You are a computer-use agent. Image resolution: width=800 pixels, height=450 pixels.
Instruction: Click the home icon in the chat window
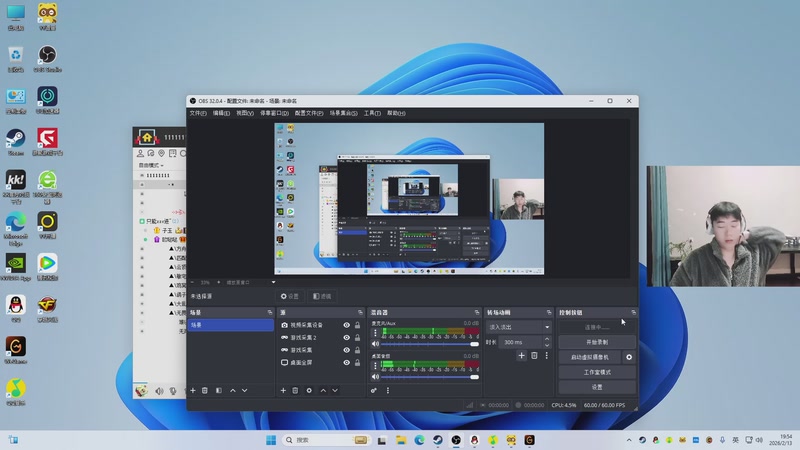pyautogui.click(x=147, y=137)
